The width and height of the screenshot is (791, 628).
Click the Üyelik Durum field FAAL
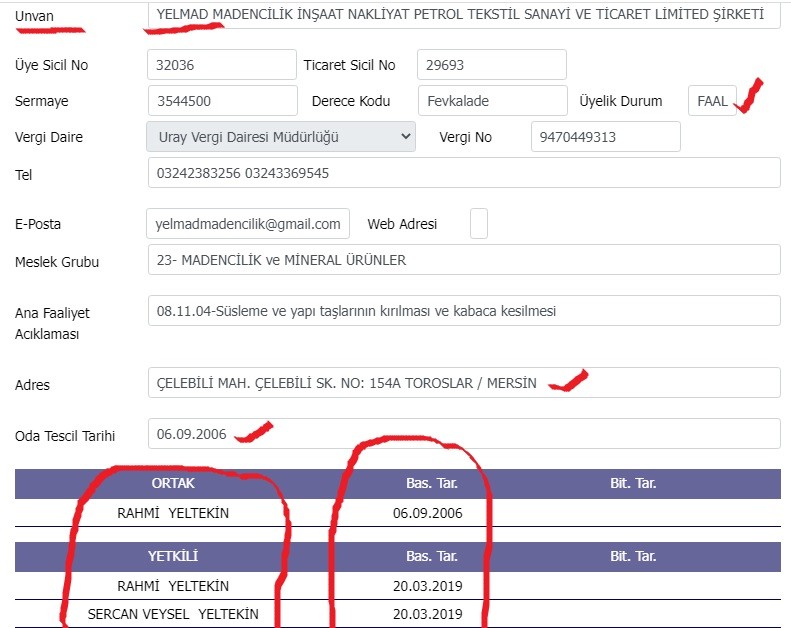tap(712, 101)
